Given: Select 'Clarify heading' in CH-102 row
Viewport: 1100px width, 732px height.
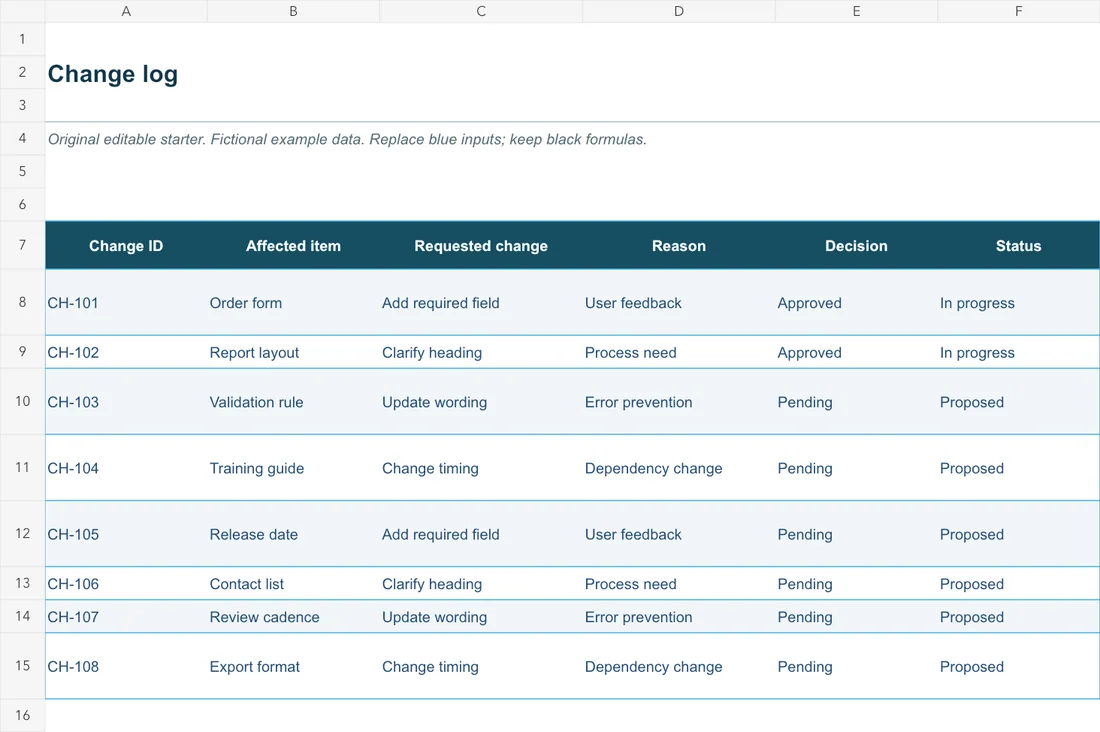Looking at the screenshot, I should pyautogui.click(x=481, y=352).
